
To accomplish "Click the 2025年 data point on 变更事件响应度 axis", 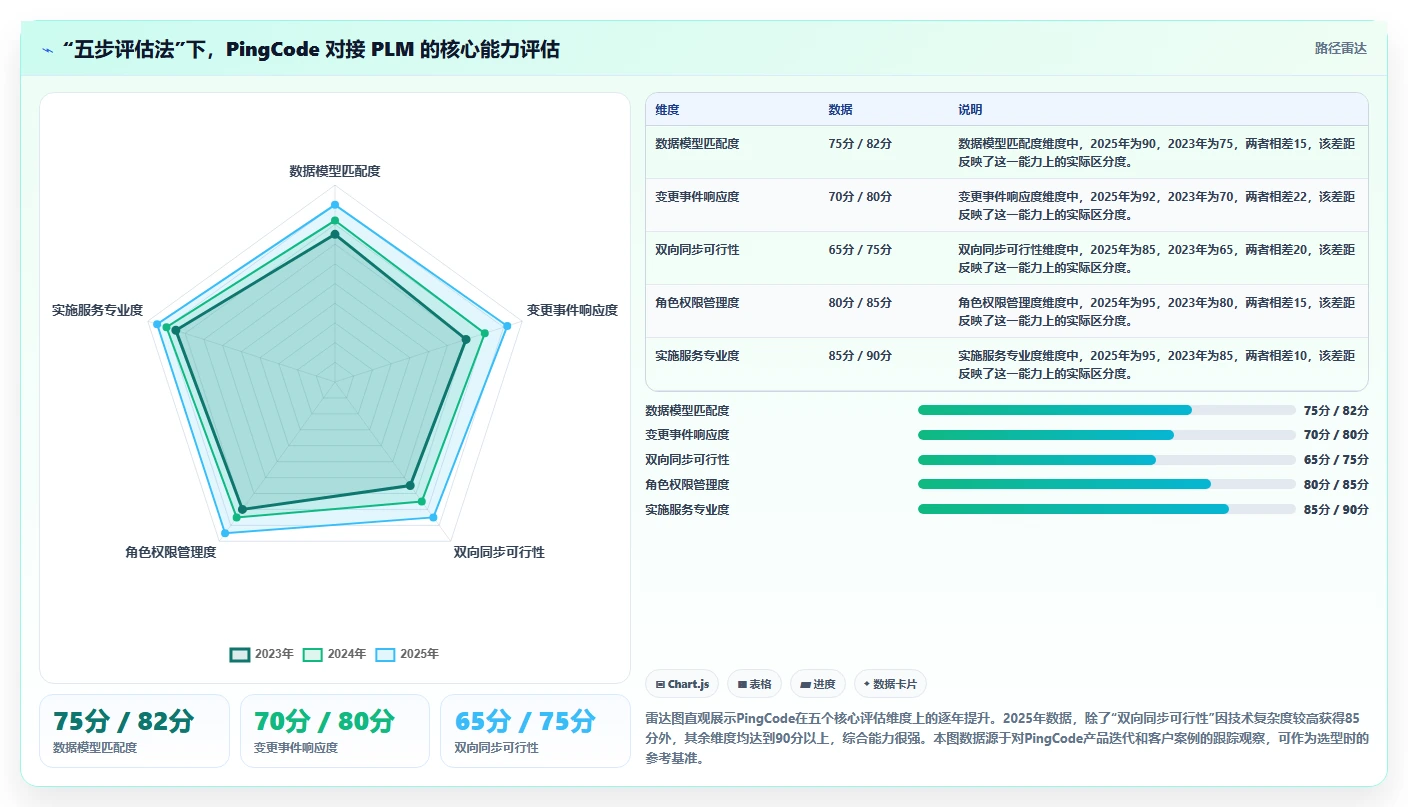I will 507,326.
